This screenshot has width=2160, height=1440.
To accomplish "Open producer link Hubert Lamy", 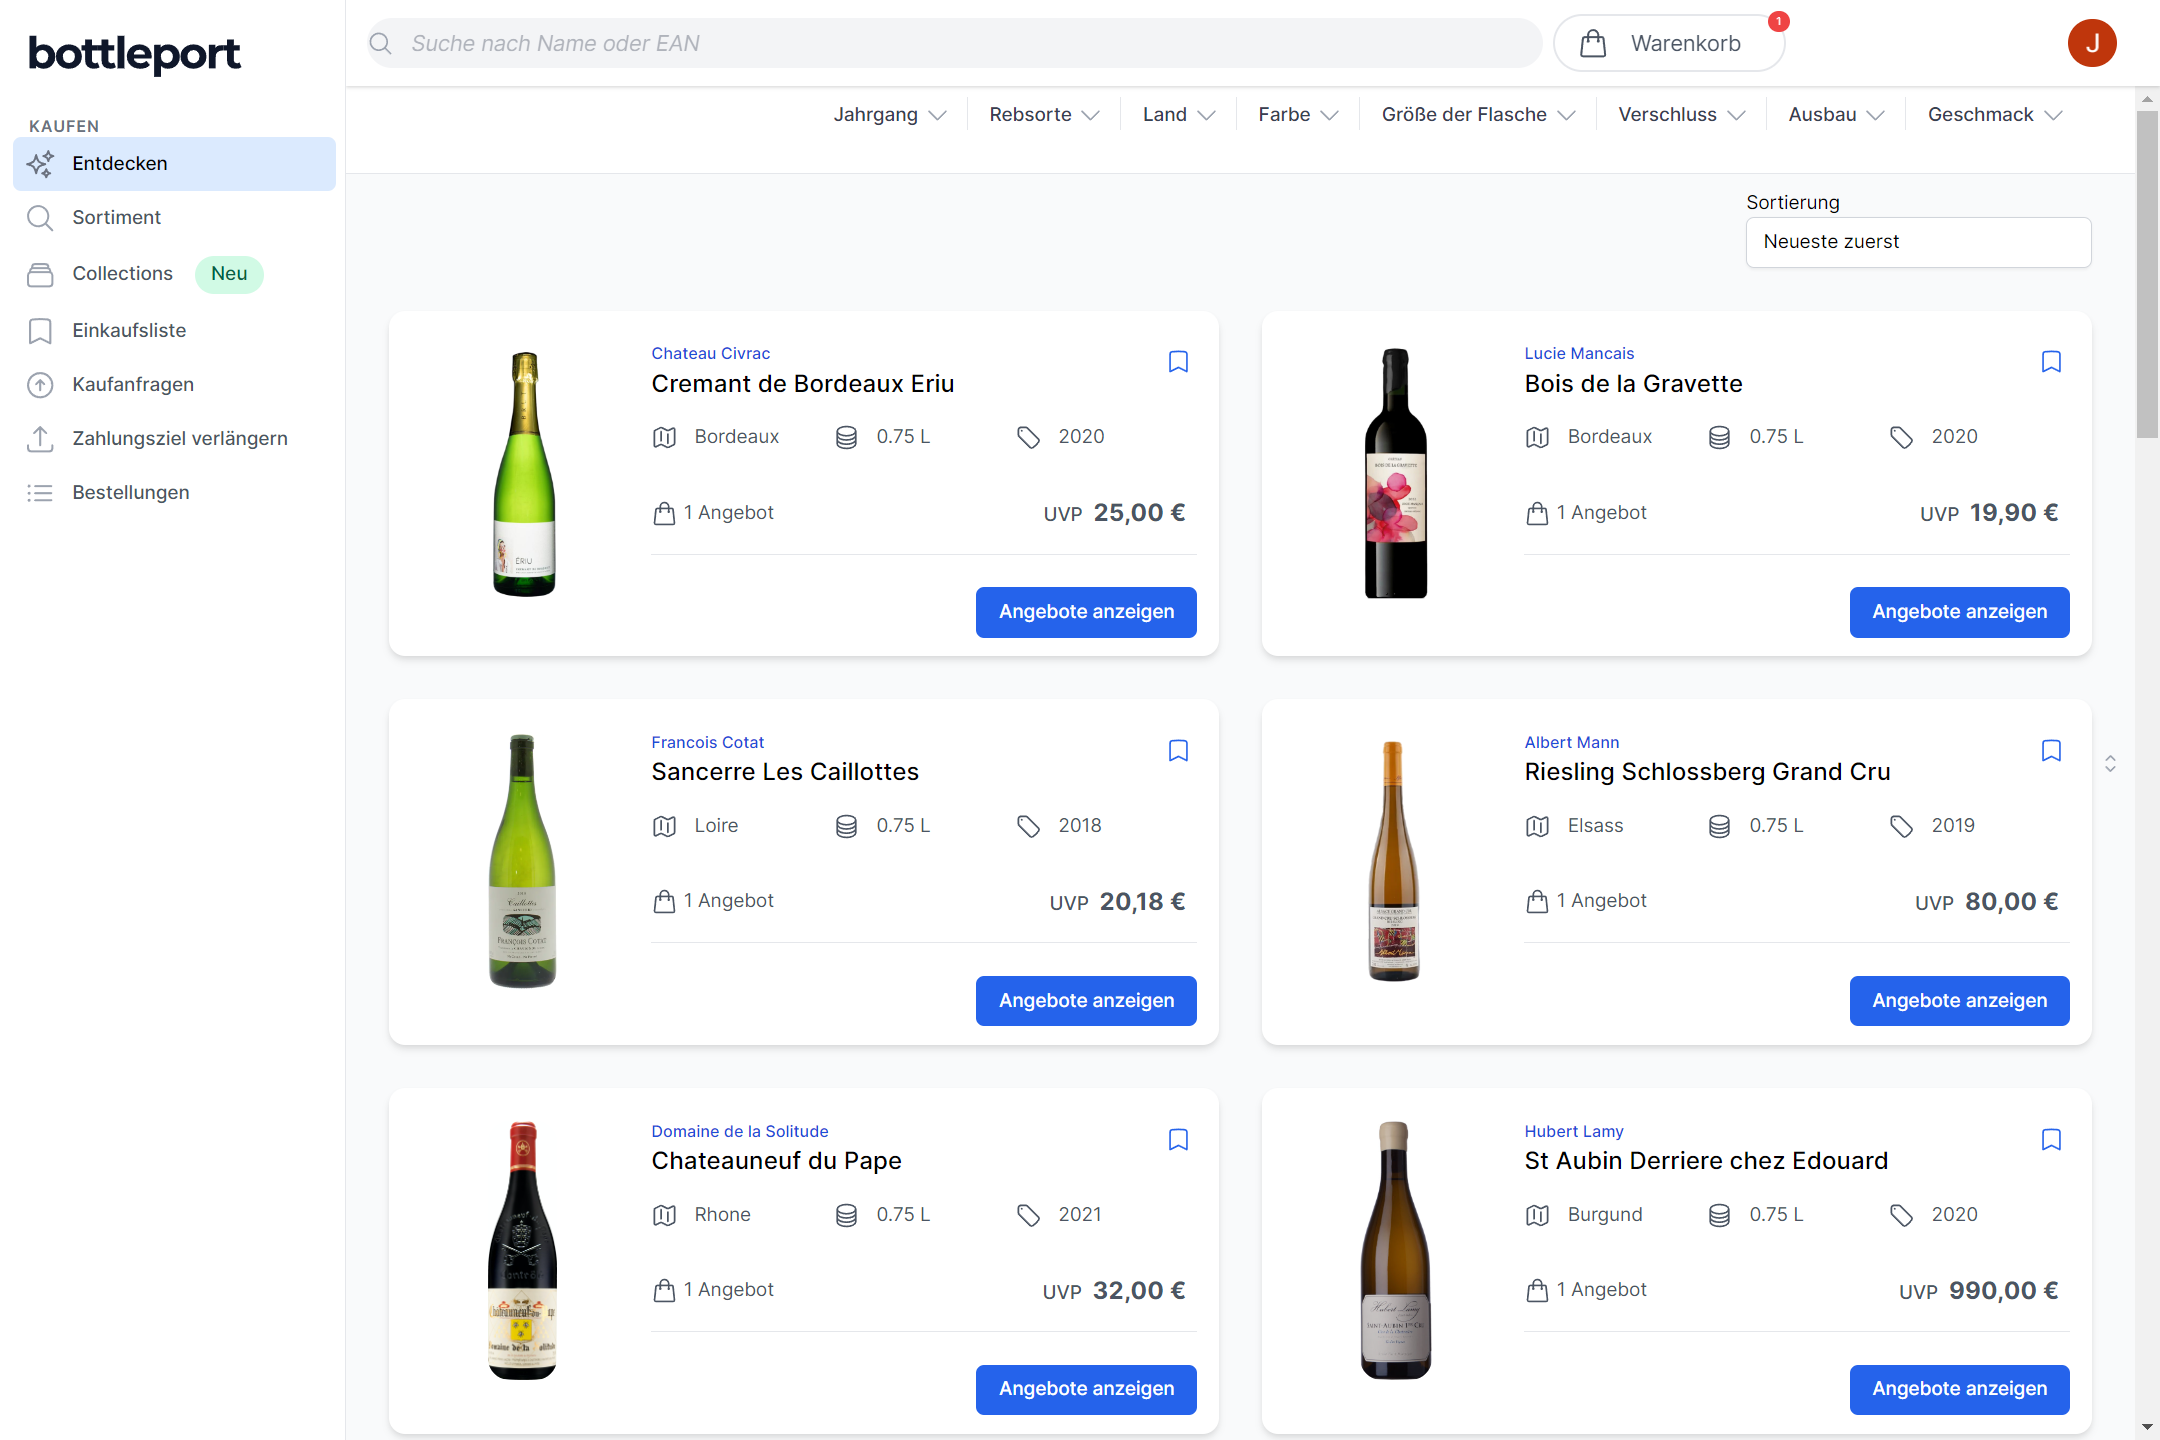I will click(x=1573, y=1132).
